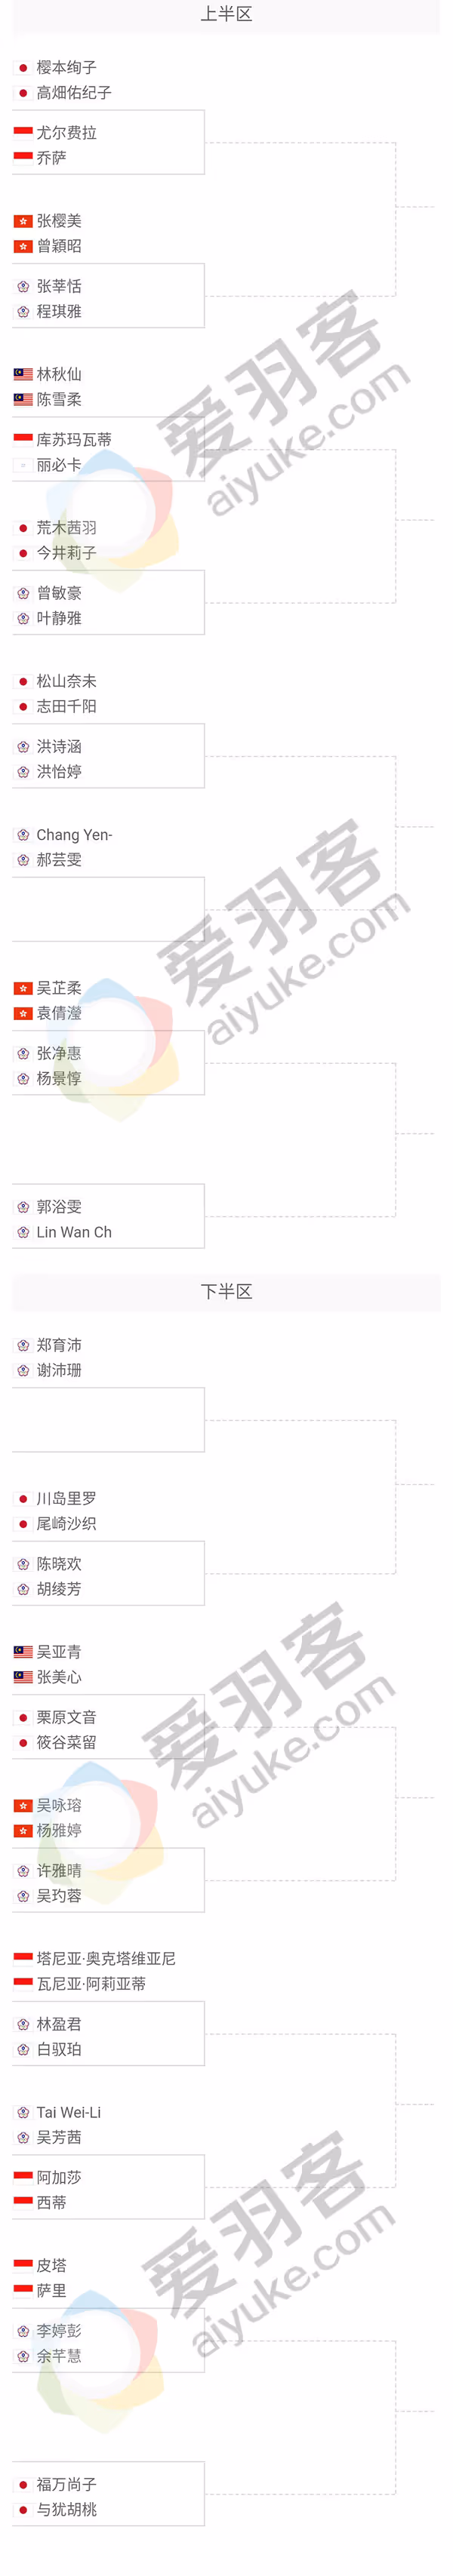Click the Malaysia flag next to 林秋仙
This screenshot has width=453, height=2576.
pos(23,374)
